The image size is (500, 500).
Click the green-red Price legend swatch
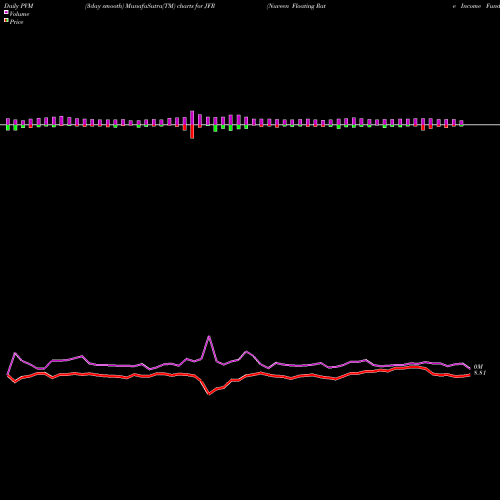click(x=6, y=20)
